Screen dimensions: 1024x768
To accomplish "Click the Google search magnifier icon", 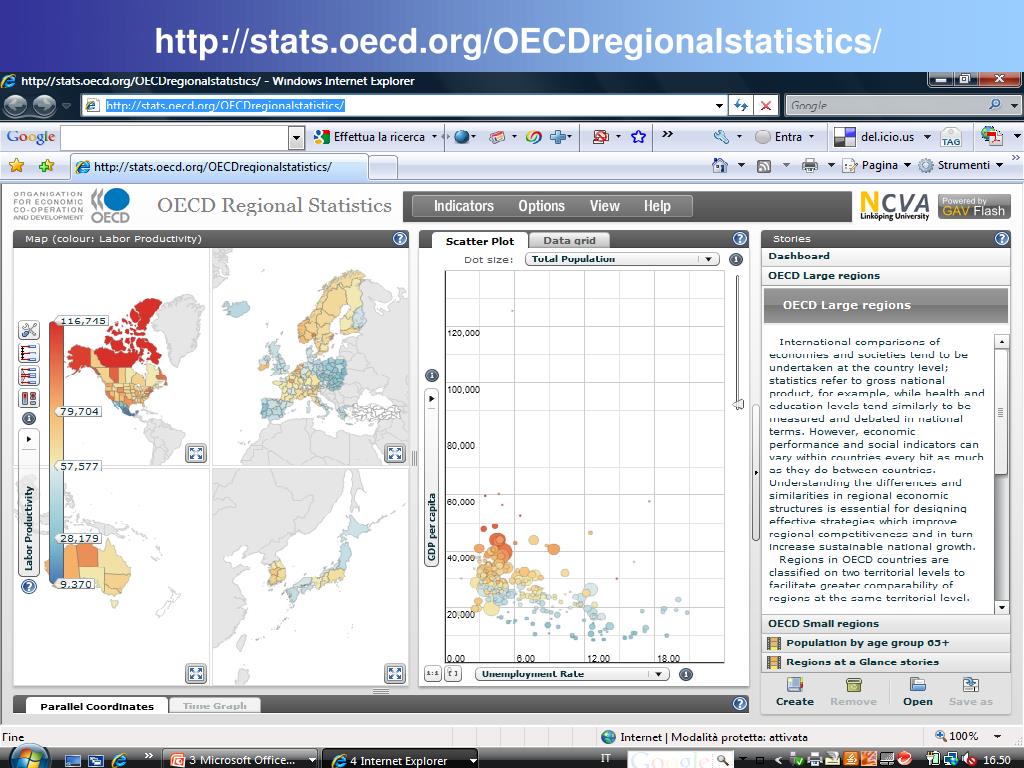I will [995, 104].
